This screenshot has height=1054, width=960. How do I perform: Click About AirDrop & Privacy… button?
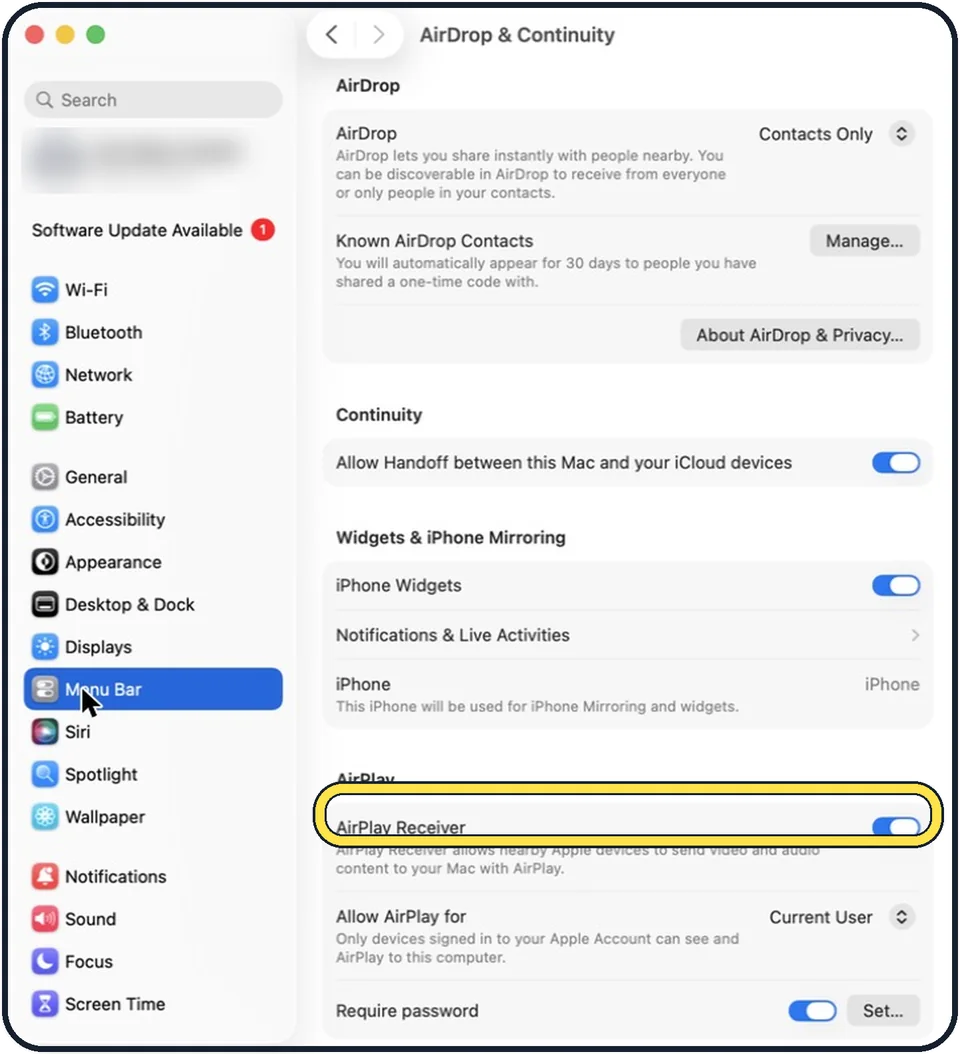(799, 335)
